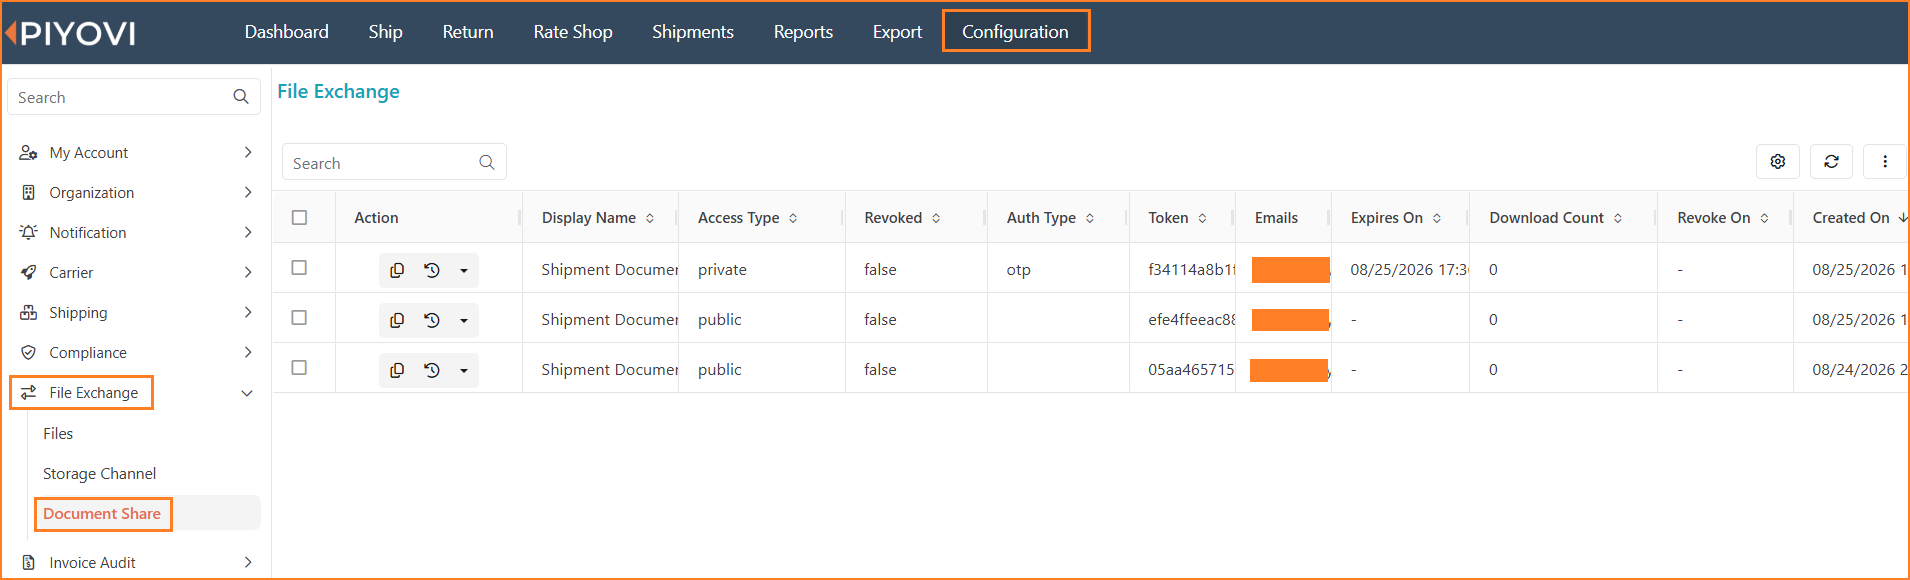Refresh the document share table

coord(1831,161)
